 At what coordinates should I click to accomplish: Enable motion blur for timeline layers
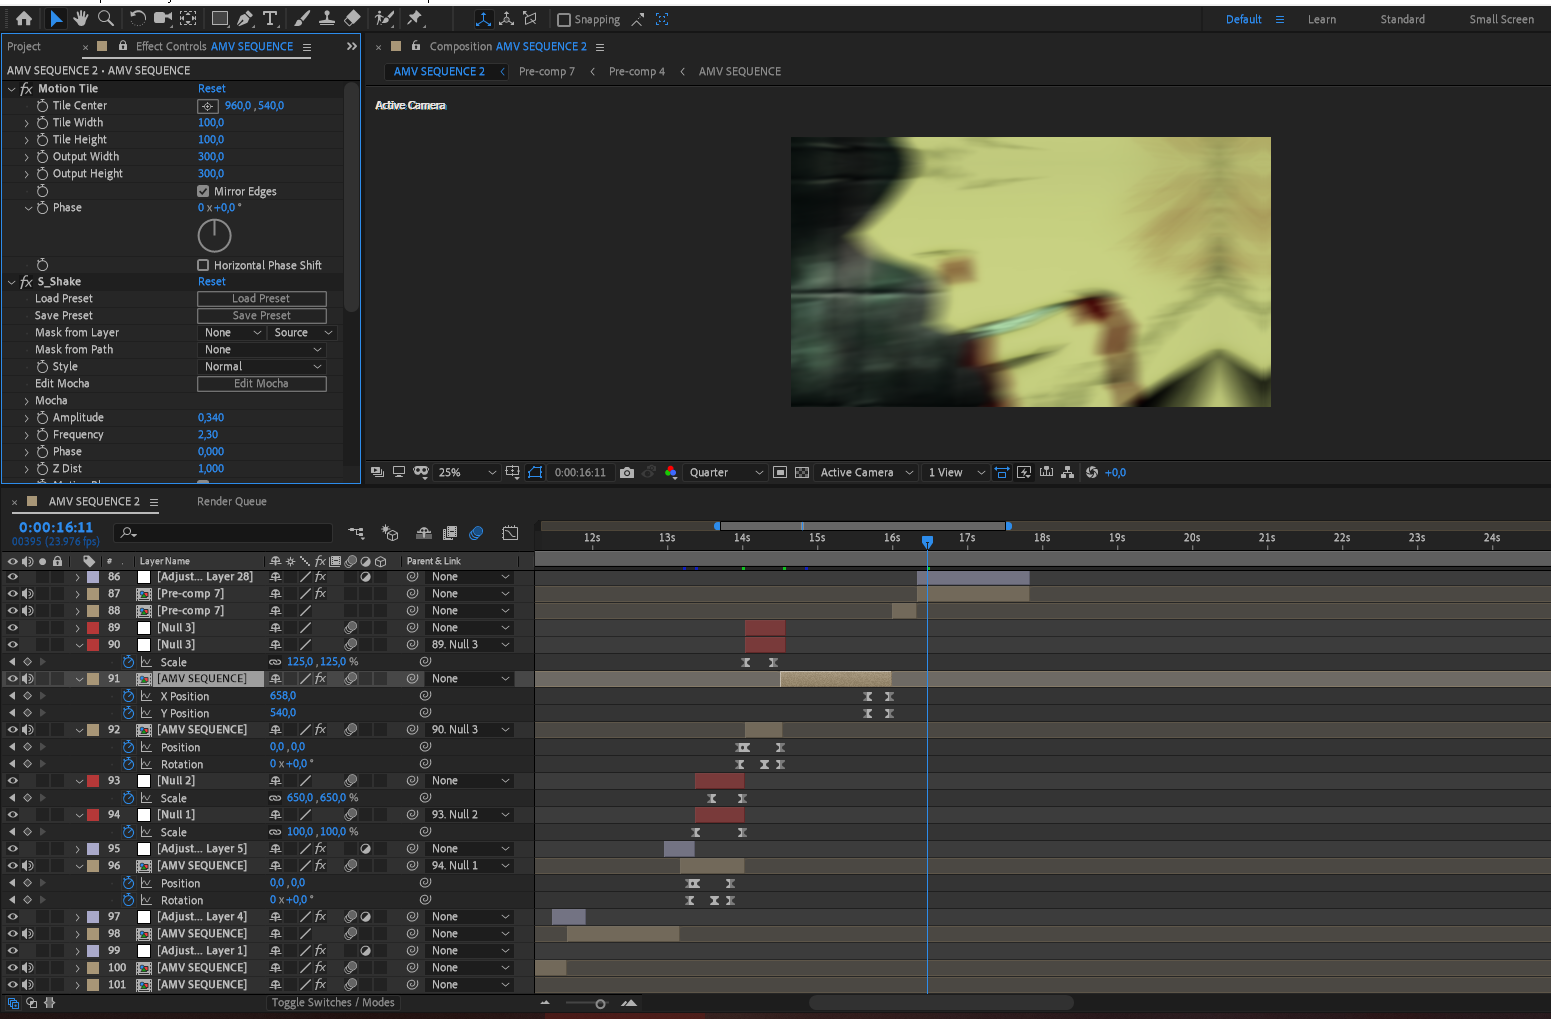point(476,534)
